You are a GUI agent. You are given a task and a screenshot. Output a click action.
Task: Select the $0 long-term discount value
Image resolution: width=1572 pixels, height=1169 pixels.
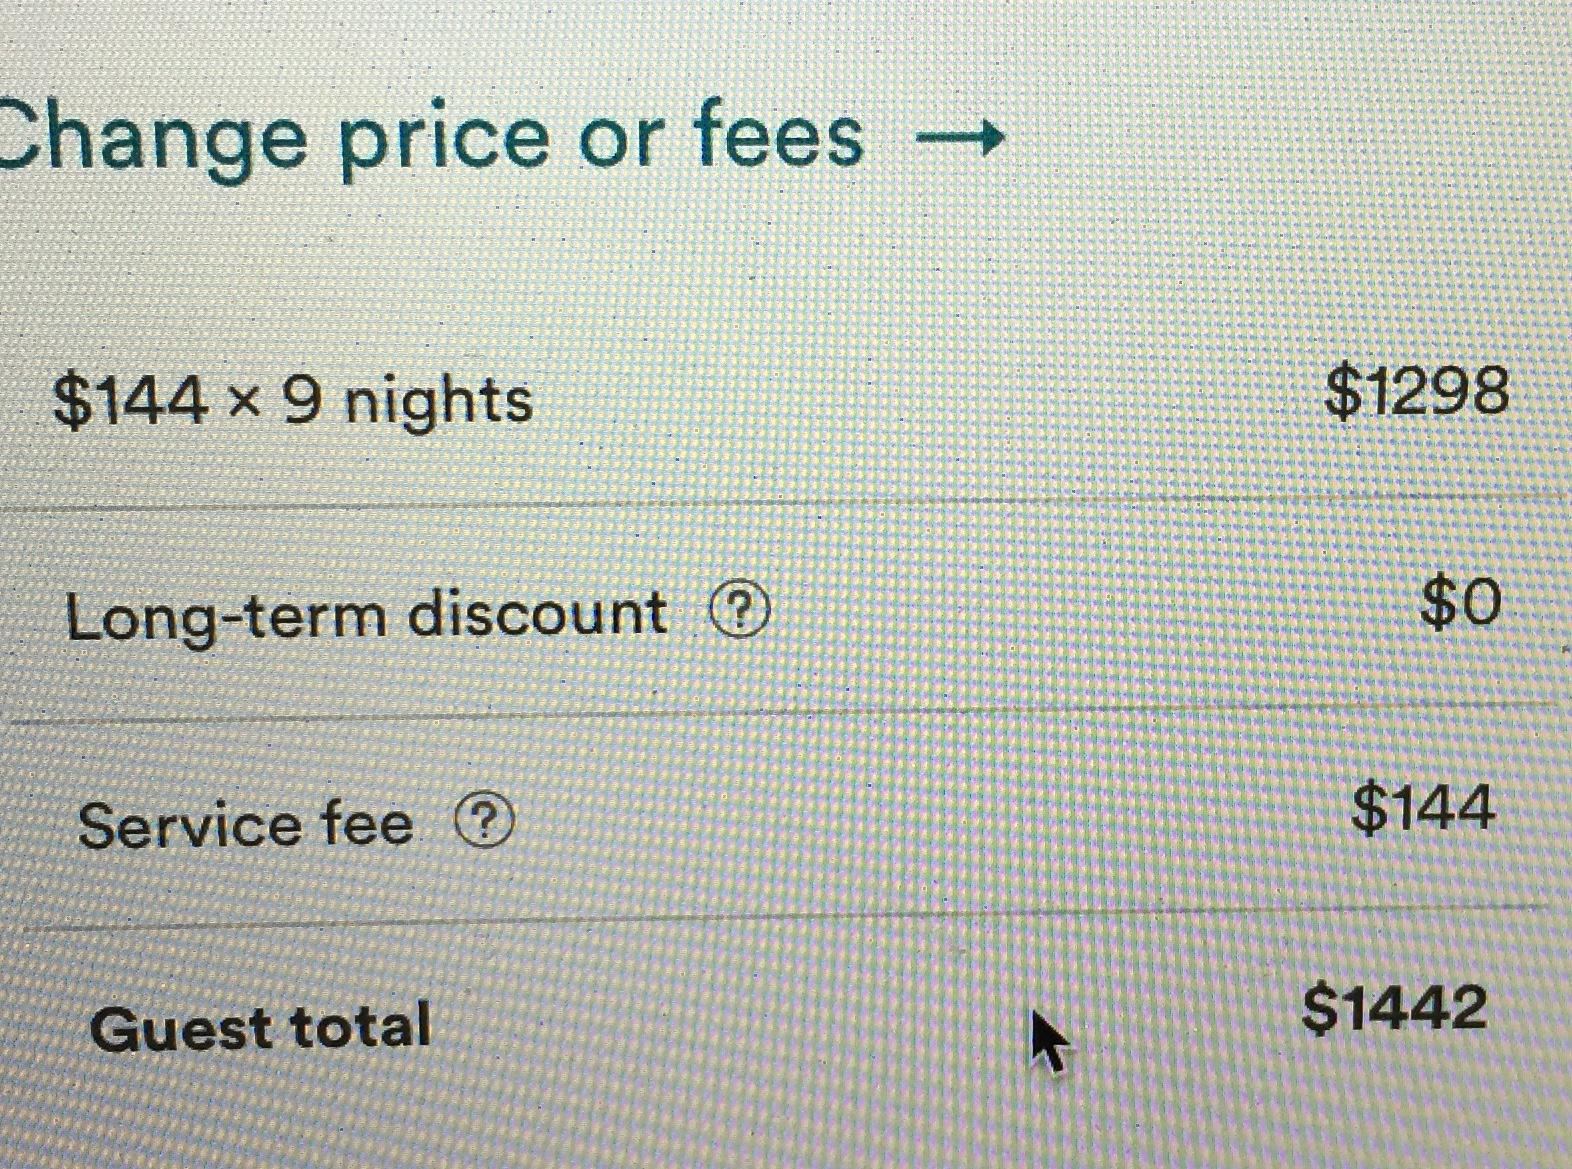[1461, 603]
